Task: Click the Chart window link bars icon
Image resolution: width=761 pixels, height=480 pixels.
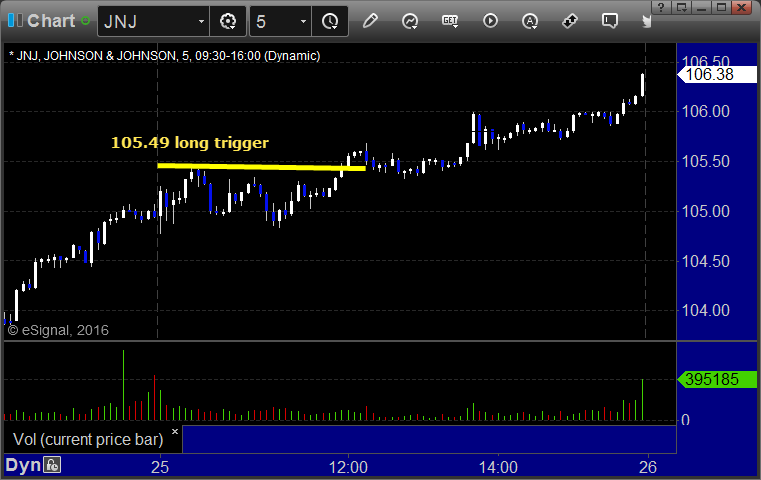Action: tap(15, 21)
